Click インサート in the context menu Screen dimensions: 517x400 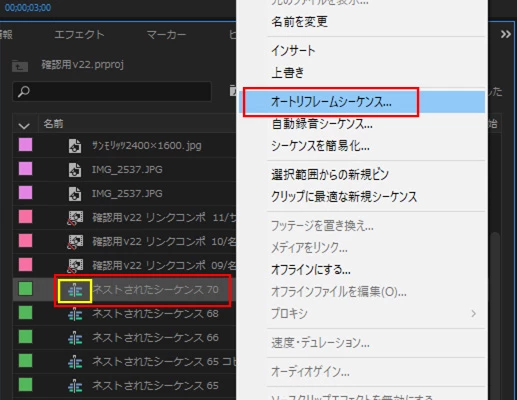[293, 51]
